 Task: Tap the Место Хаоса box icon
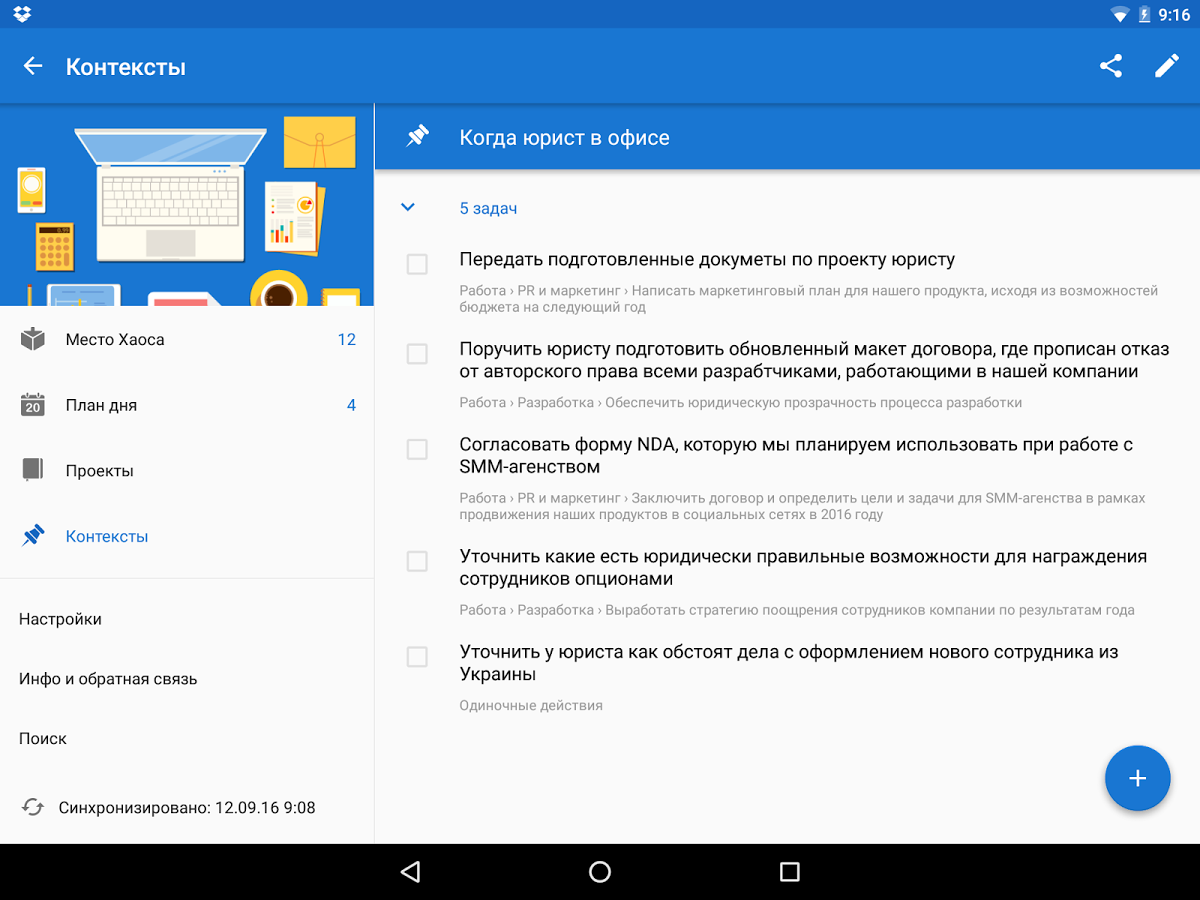(33, 339)
